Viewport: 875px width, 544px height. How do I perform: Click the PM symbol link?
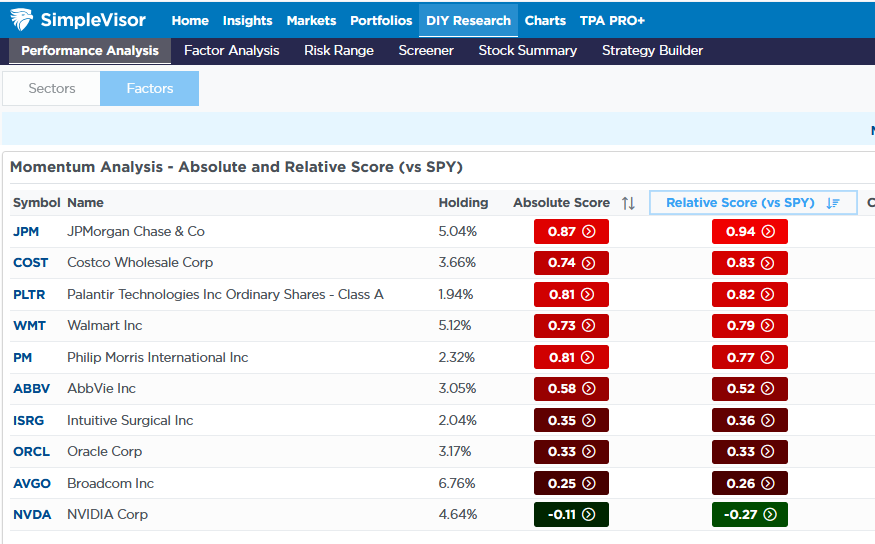coord(22,358)
